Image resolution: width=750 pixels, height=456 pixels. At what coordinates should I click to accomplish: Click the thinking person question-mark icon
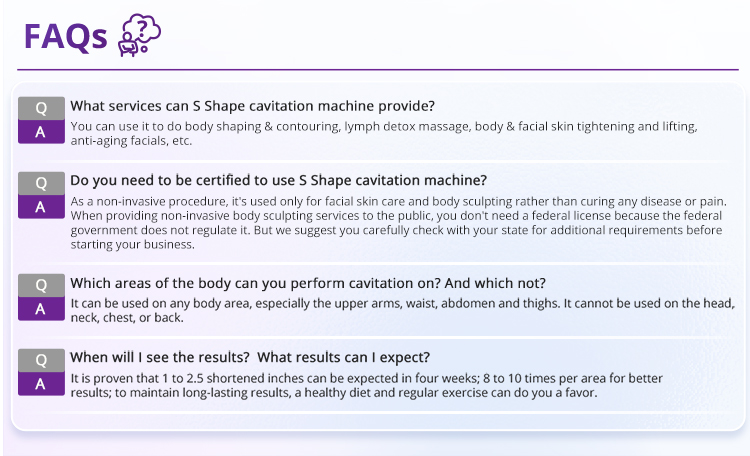coord(139,35)
